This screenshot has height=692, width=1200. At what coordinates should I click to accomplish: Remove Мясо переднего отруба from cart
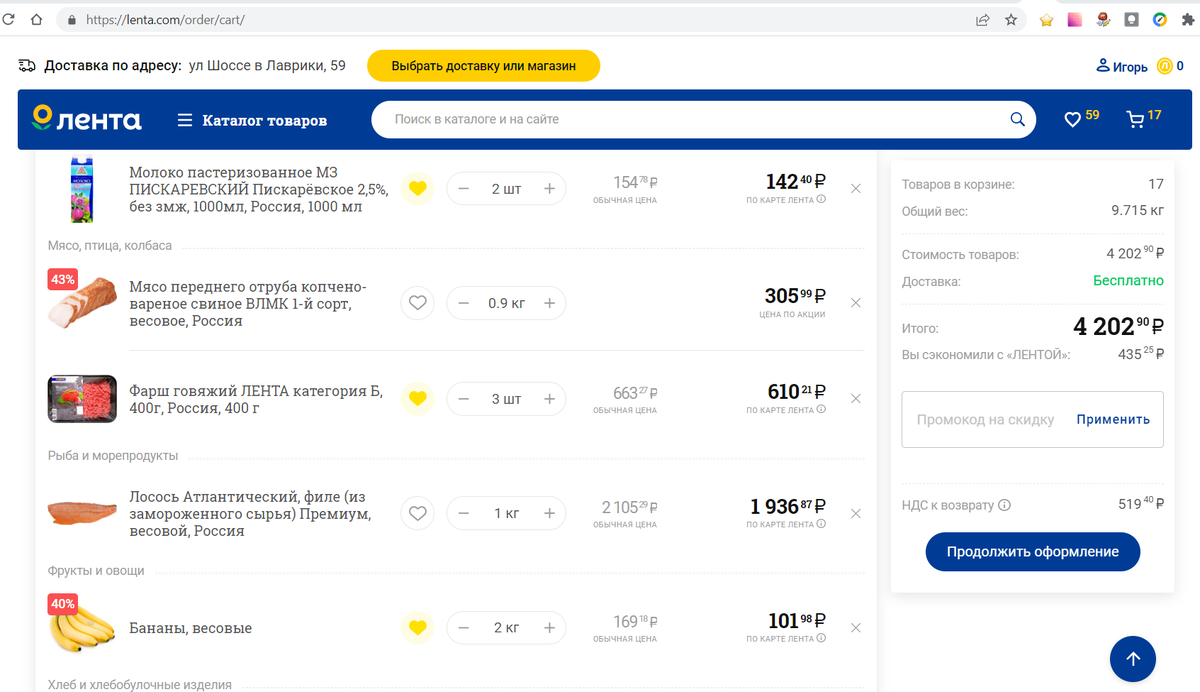(855, 302)
